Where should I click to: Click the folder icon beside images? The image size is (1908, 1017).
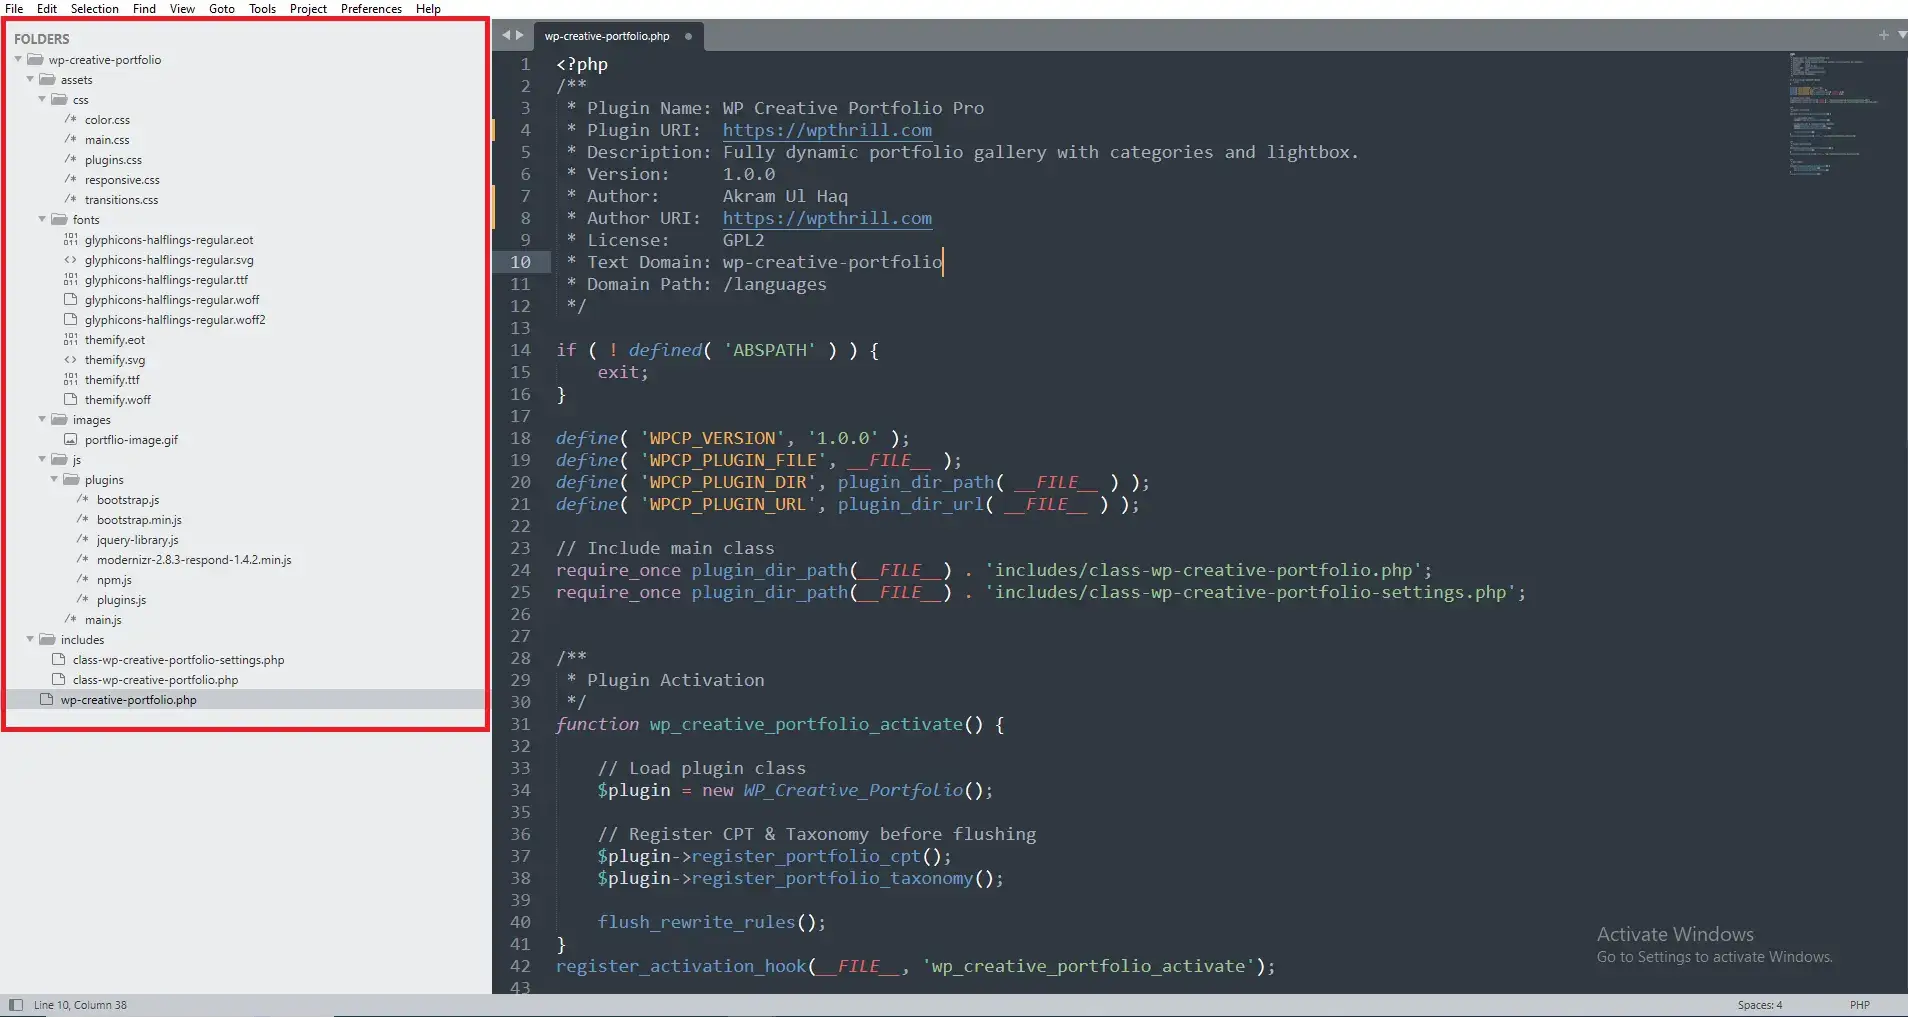pyautogui.click(x=57, y=419)
